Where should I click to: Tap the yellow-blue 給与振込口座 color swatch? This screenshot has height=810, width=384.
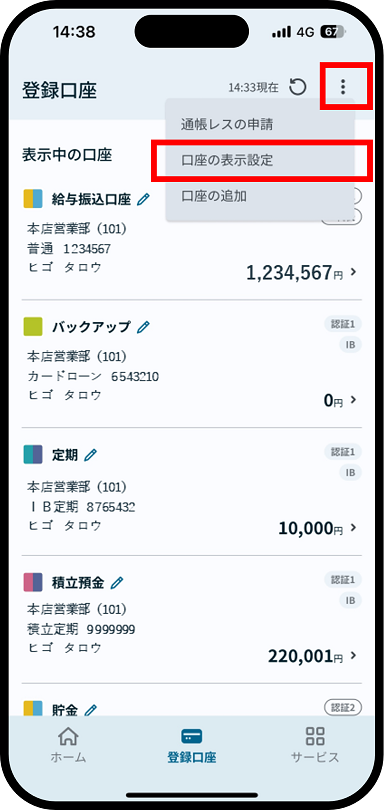click(x=33, y=199)
